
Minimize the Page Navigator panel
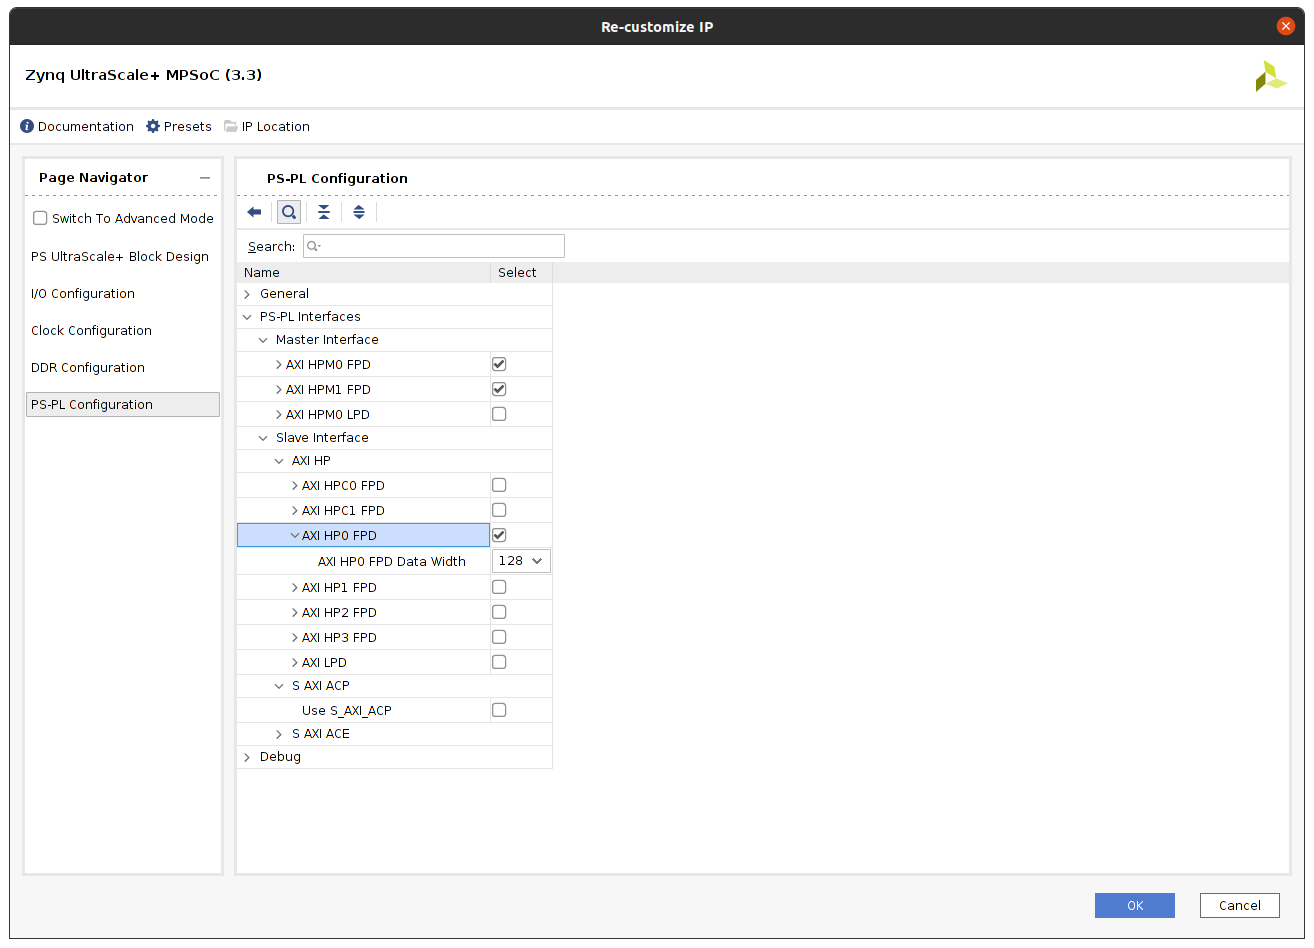(205, 178)
